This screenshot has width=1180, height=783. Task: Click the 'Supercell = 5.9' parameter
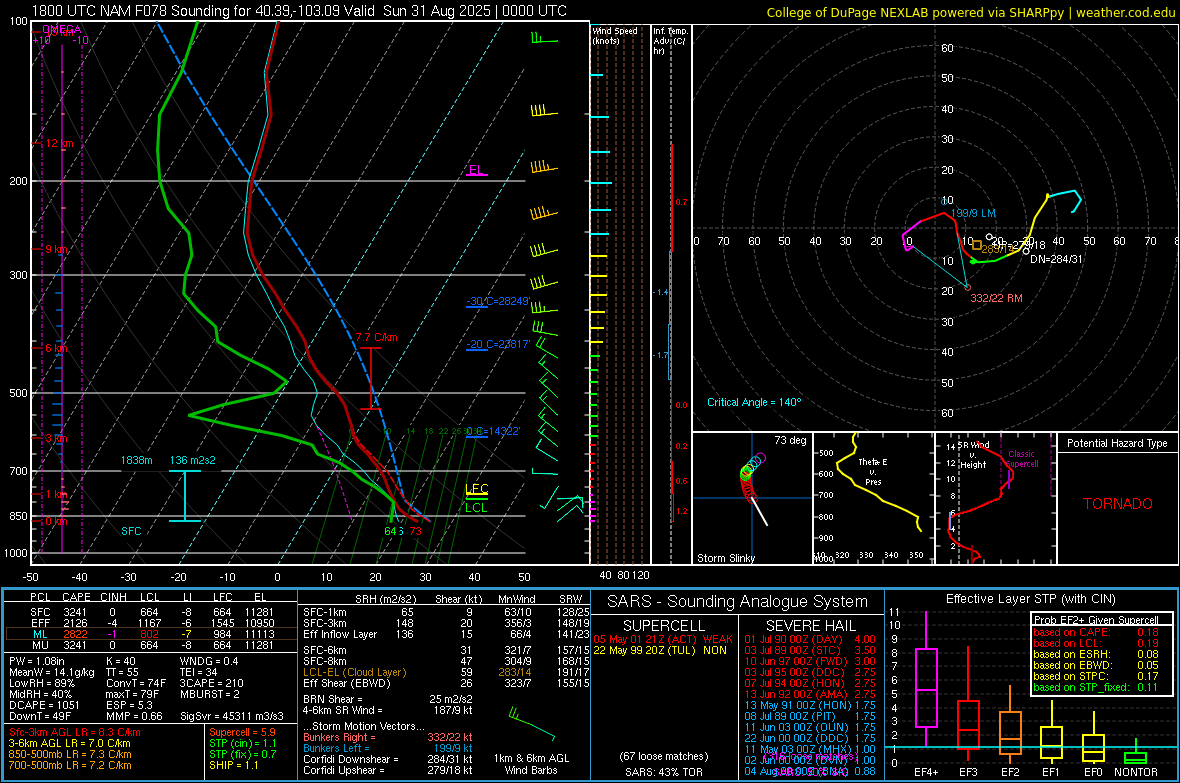click(242, 732)
